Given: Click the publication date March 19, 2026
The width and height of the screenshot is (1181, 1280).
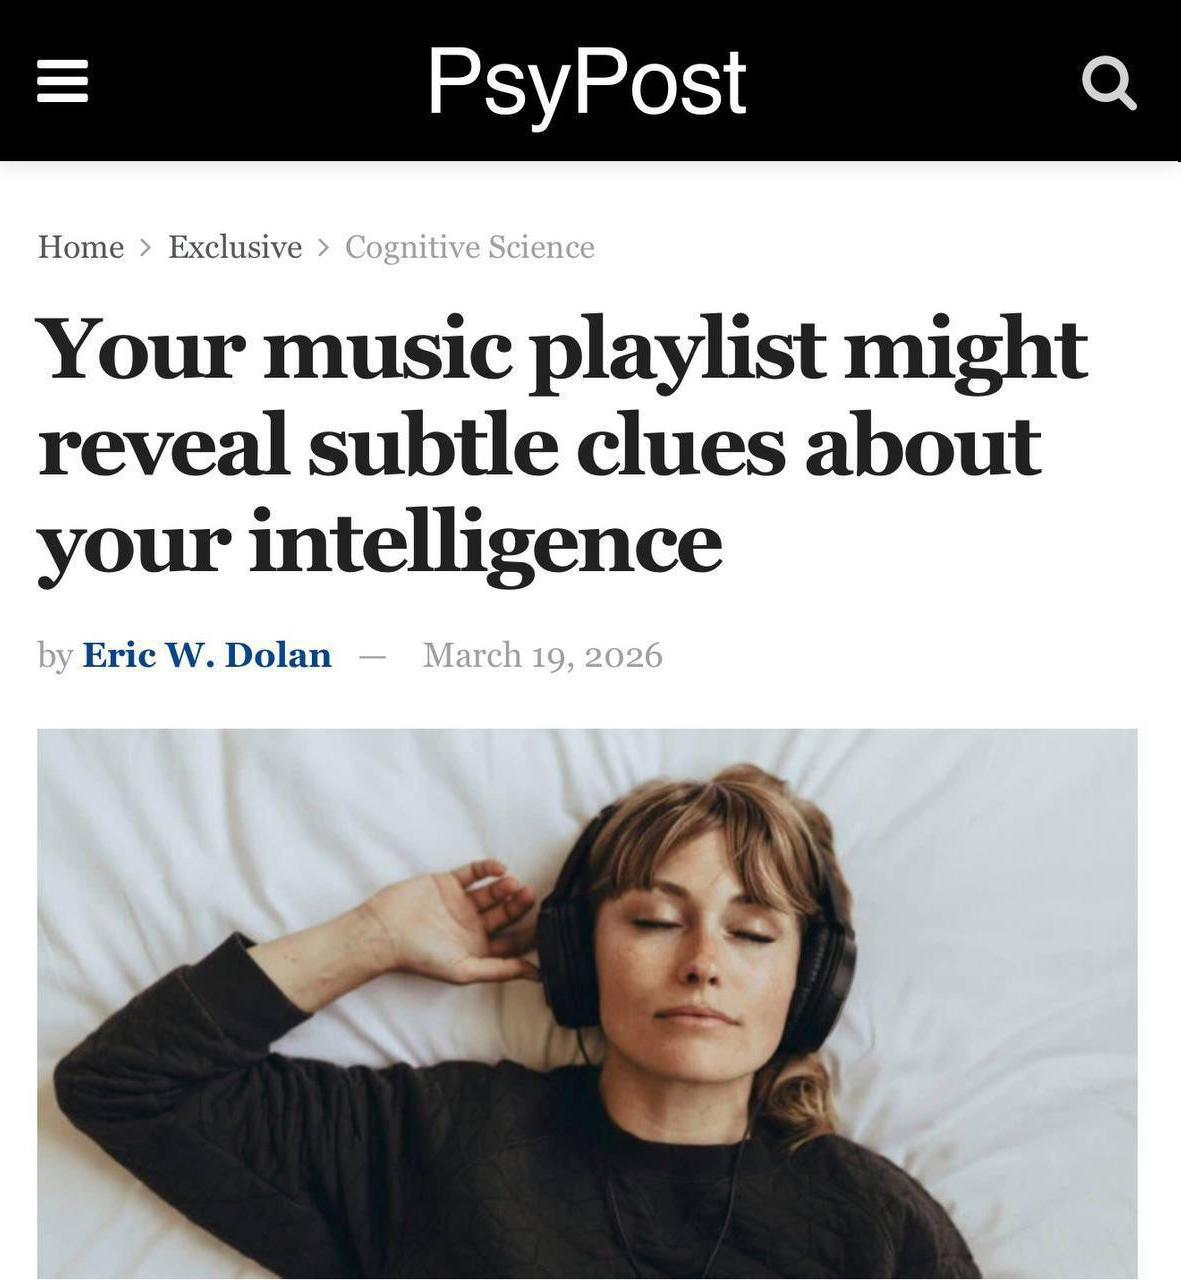Looking at the screenshot, I should coord(543,655).
